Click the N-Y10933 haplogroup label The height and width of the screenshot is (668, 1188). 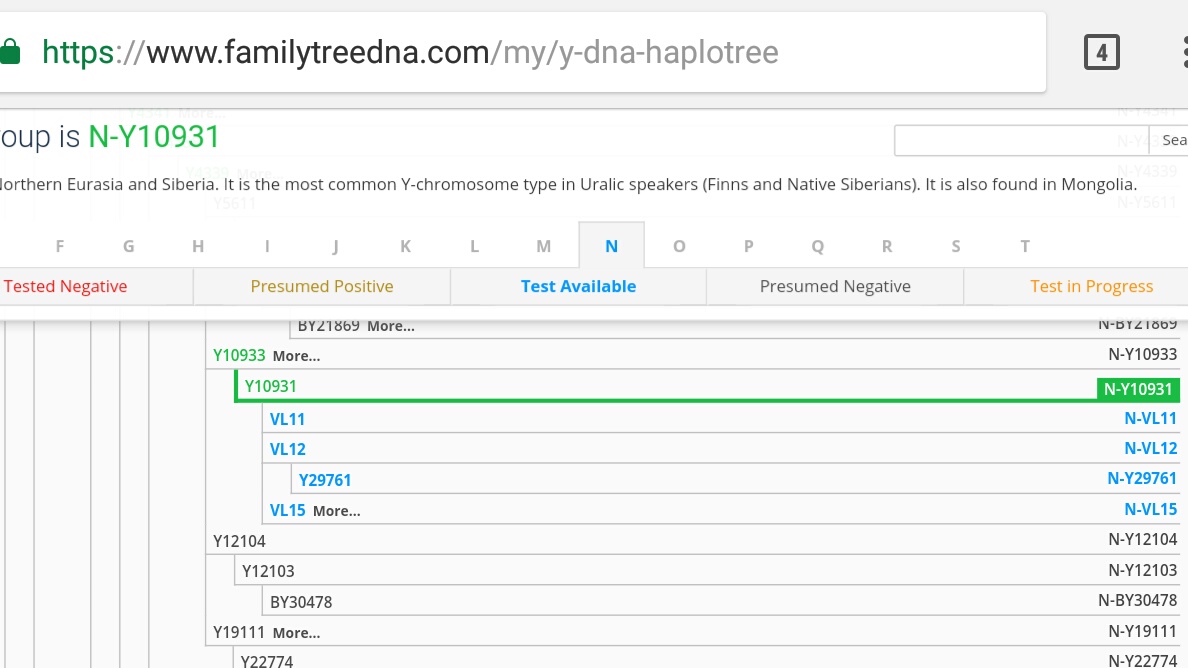pos(1143,354)
